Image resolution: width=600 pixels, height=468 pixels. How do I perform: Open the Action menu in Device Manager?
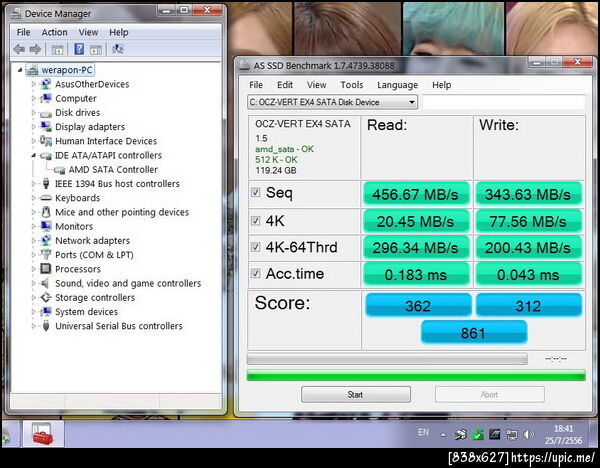54,33
